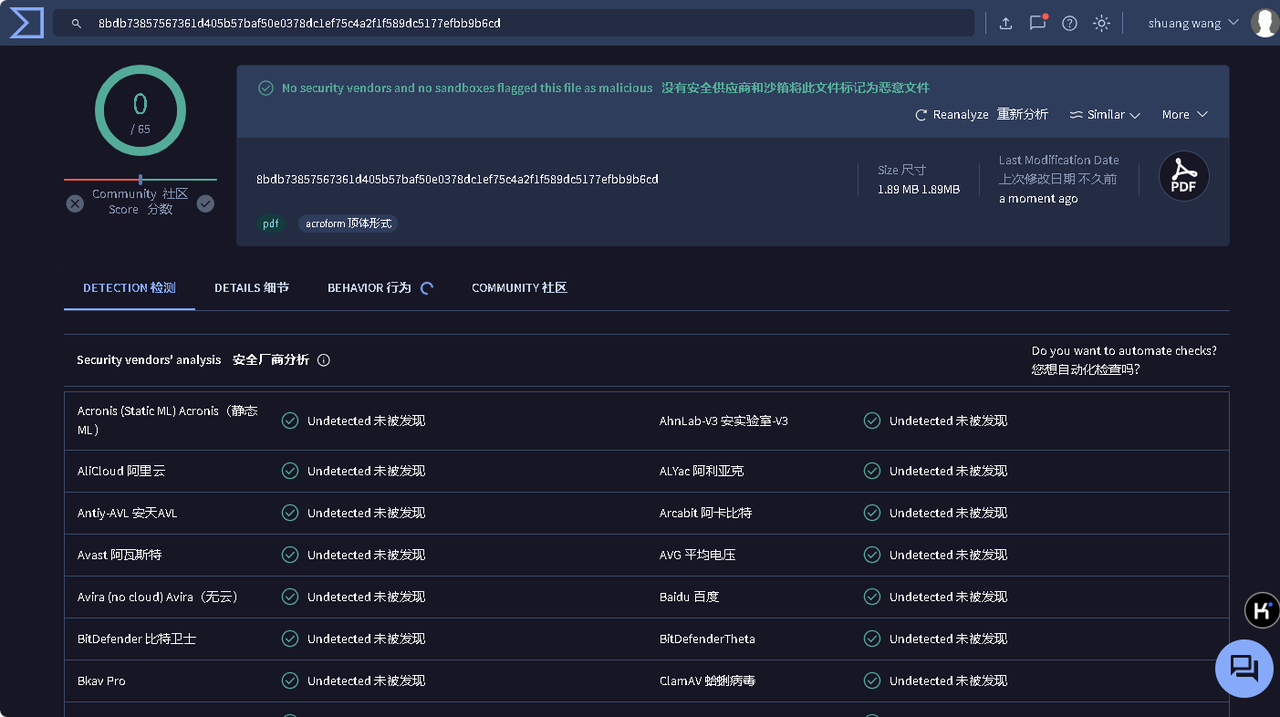This screenshot has width=1280, height=717.
Task: Open the help question mark icon
Action: pyautogui.click(x=1070, y=23)
